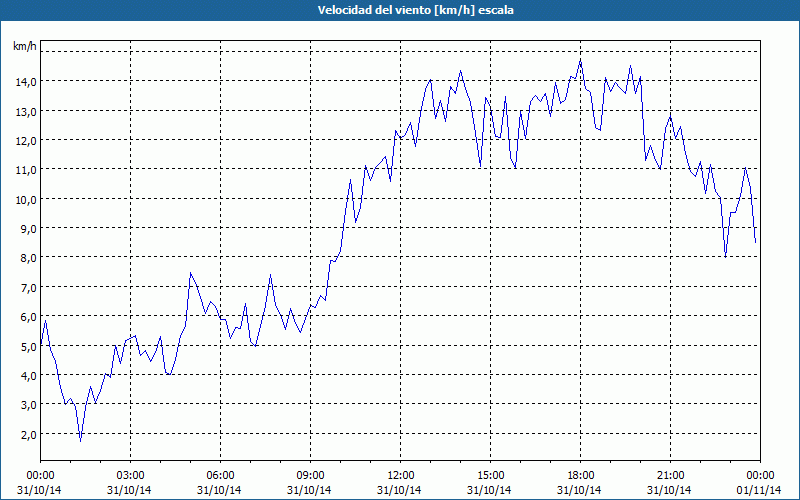Click the 6,0 y-axis label
The image size is (800, 500).
pos(28,317)
